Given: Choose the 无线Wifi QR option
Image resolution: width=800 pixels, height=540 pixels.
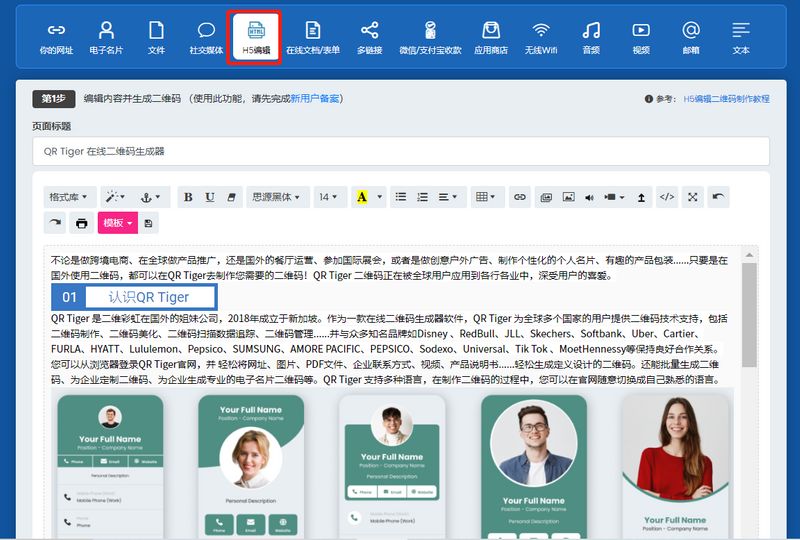Looking at the screenshot, I should coord(541,38).
